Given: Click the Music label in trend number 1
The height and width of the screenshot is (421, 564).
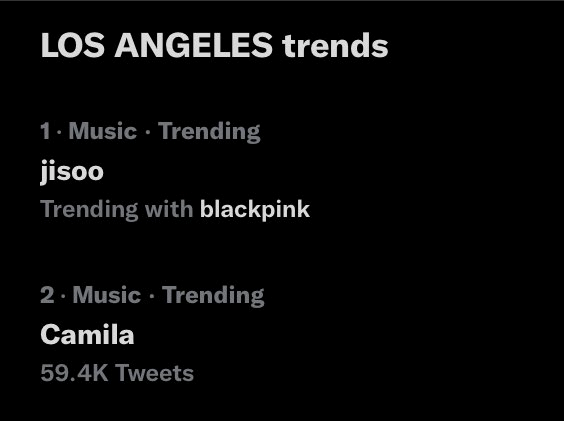Looking at the screenshot, I should click(x=103, y=131).
